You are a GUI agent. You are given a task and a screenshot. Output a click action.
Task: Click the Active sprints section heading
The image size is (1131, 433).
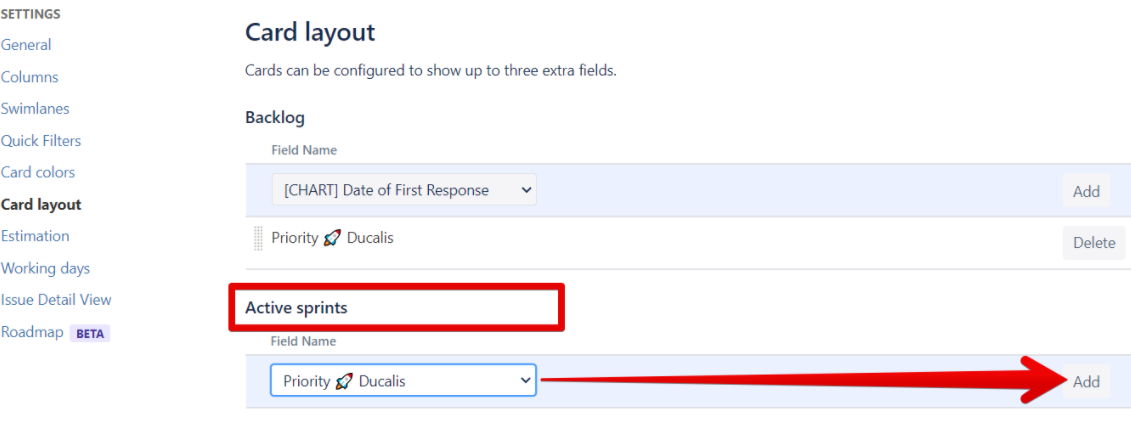[296, 308]
